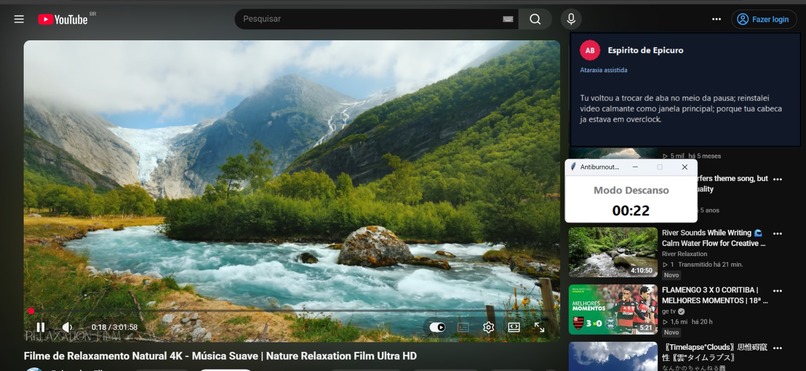Viewport: 806px width, 371px height.
Task: Switch to theater mode icon
Action: tap(514, 327)
